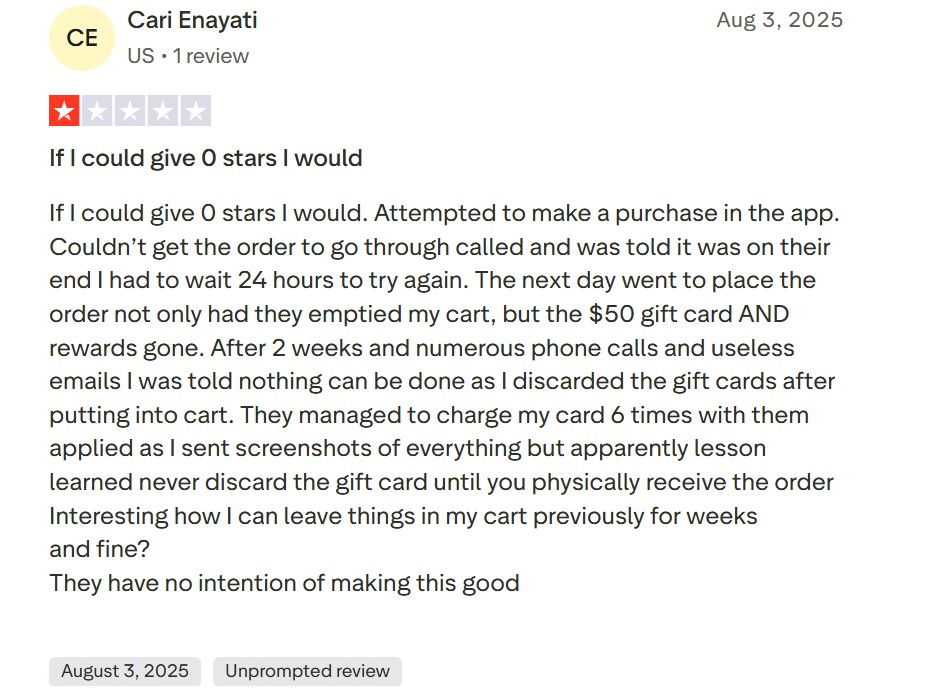Click "They have no intention of making this good"

click(x=284, y=583)
